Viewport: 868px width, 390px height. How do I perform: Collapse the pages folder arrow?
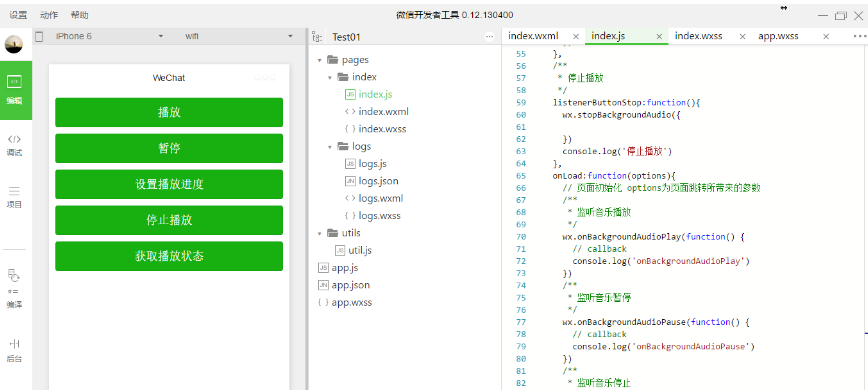(320, 60)
